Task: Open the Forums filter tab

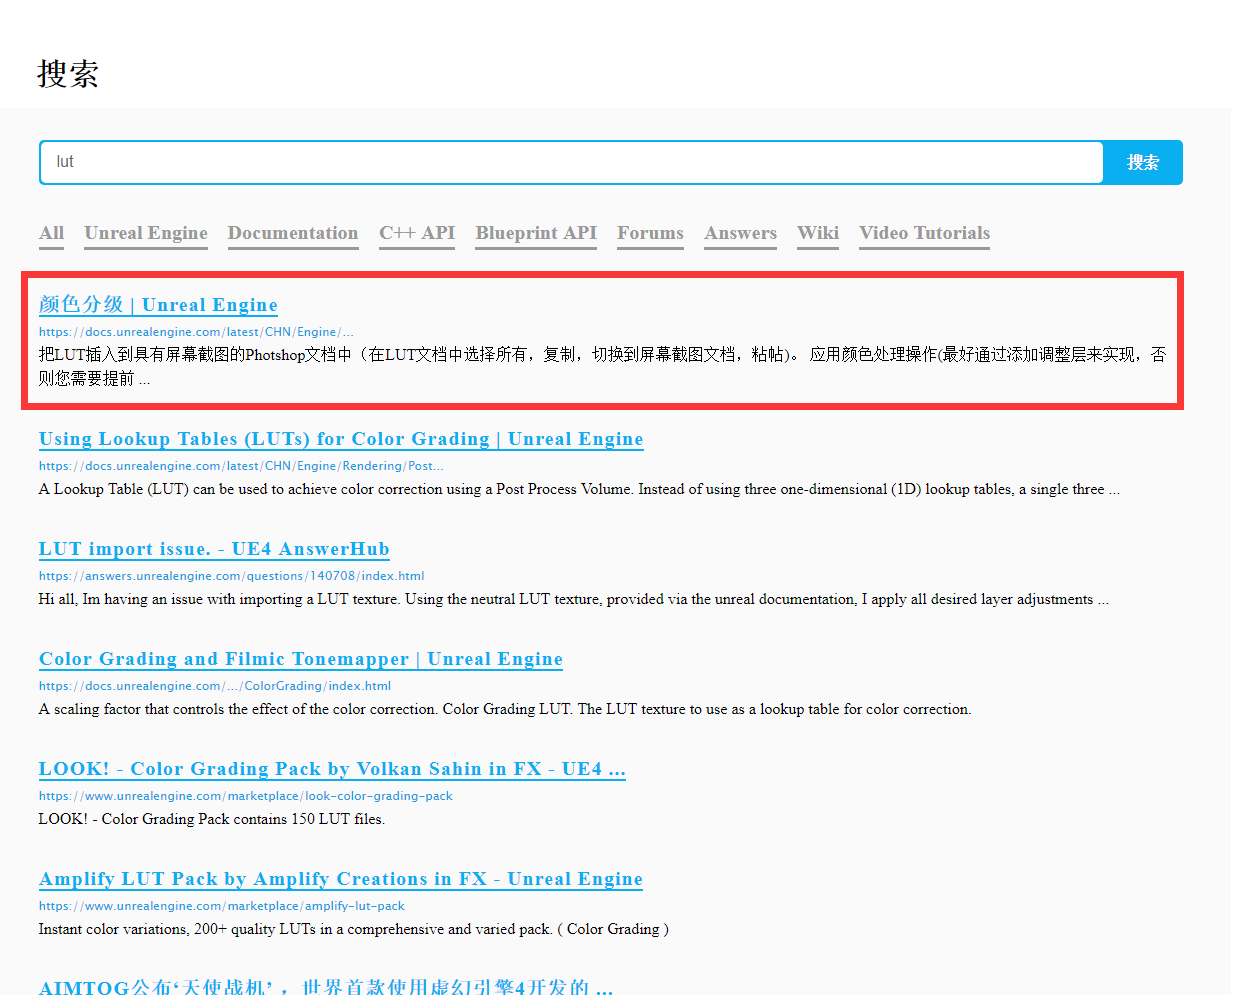Action: coord(650,233)
